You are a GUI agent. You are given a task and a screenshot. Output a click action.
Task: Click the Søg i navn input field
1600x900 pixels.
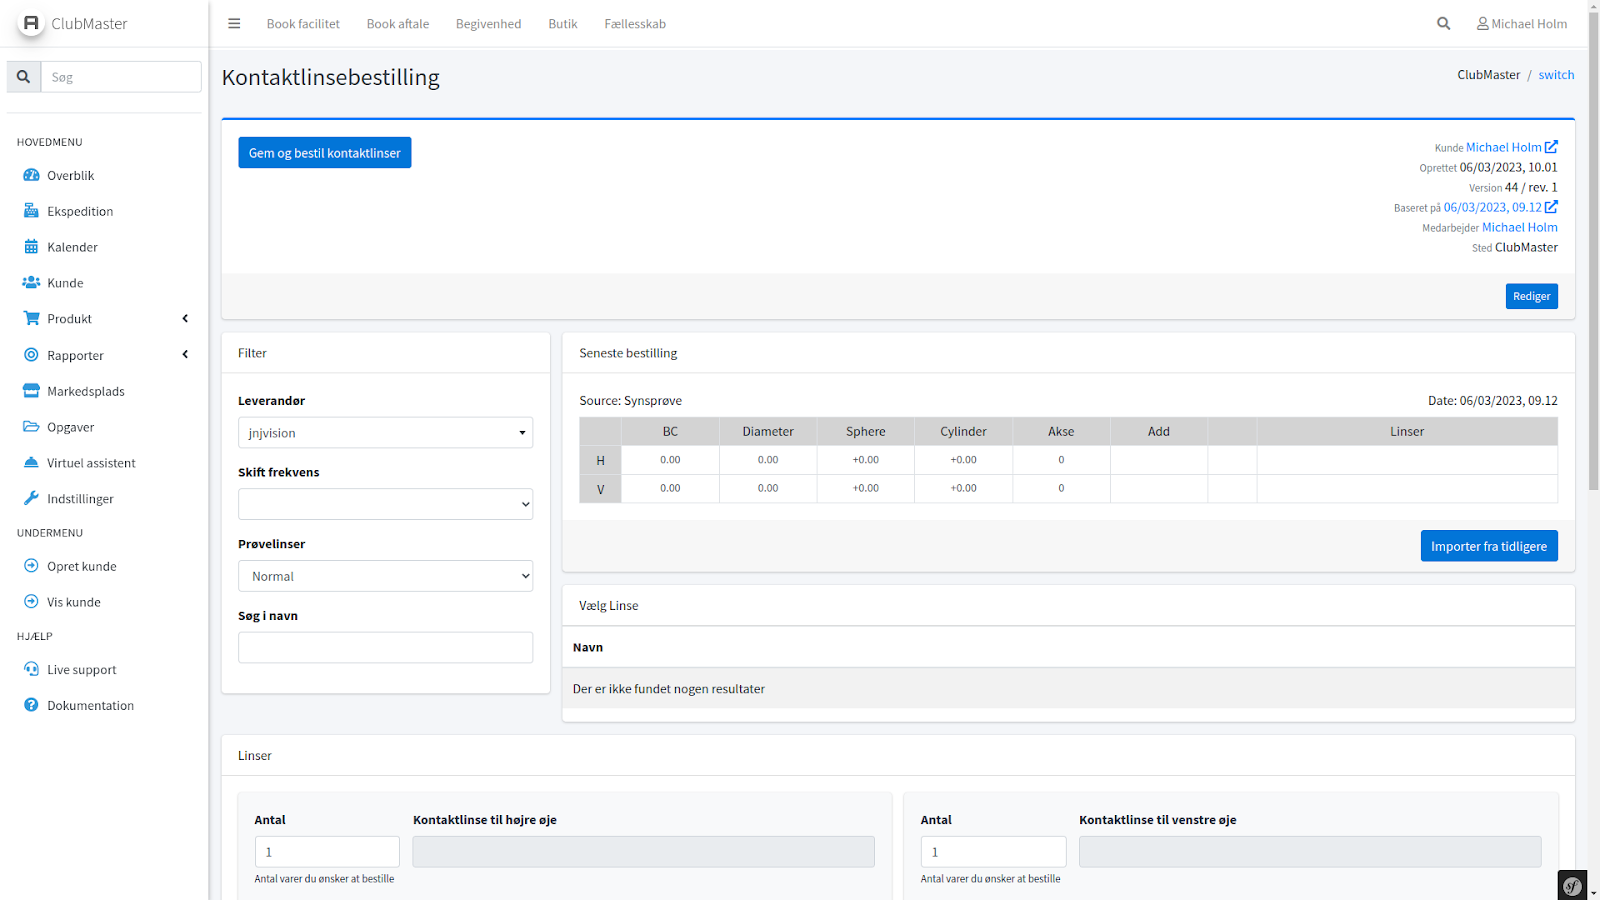tap(385, 648)
